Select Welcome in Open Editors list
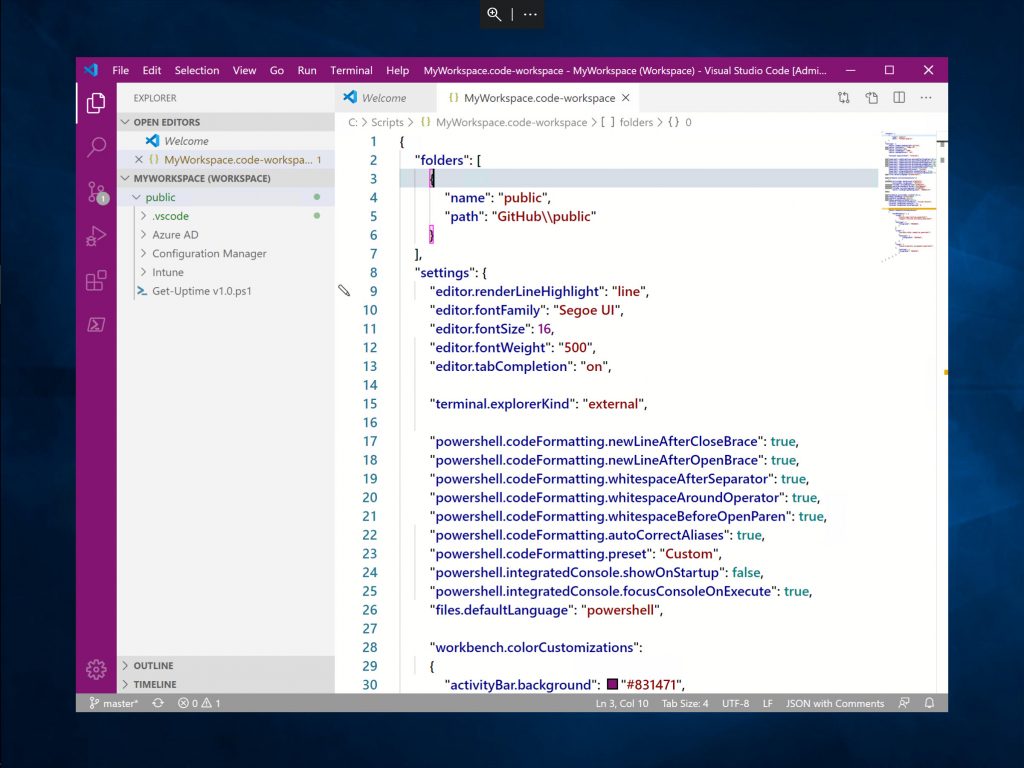Viewport: 1024px width, 768px height. click(x=186, y=141)
